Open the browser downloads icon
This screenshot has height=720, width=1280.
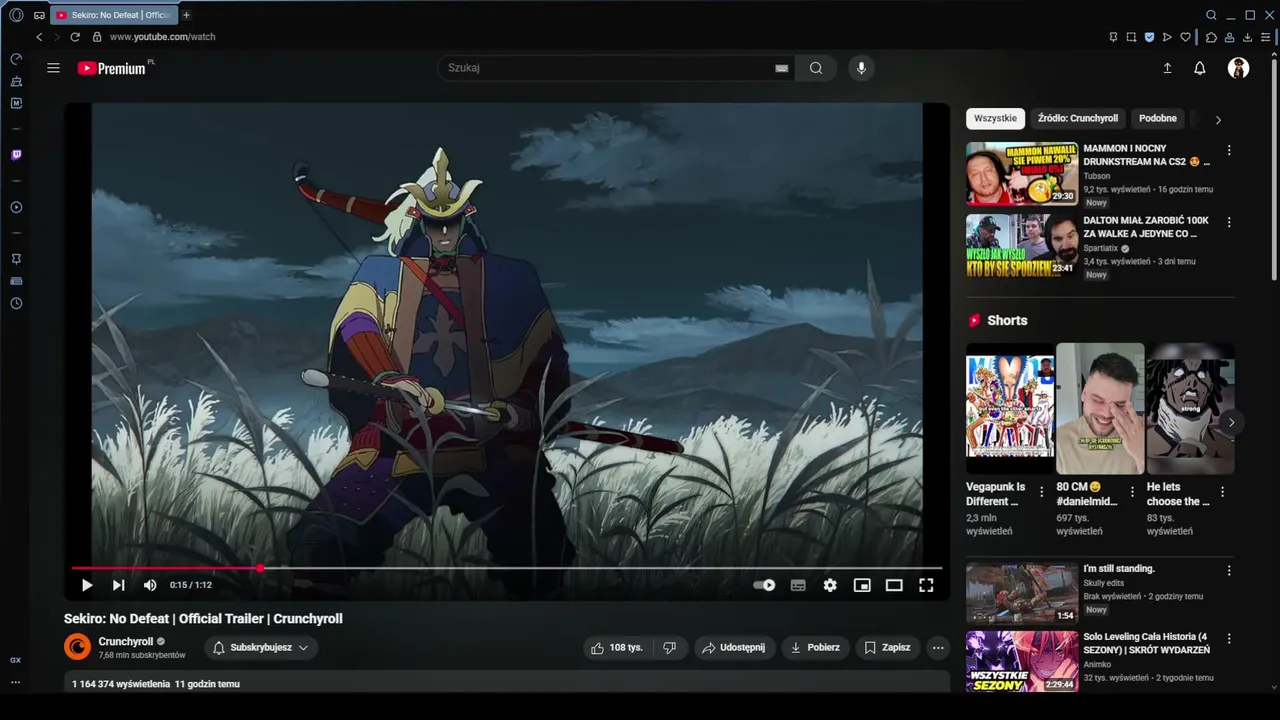click(1247, 37)
